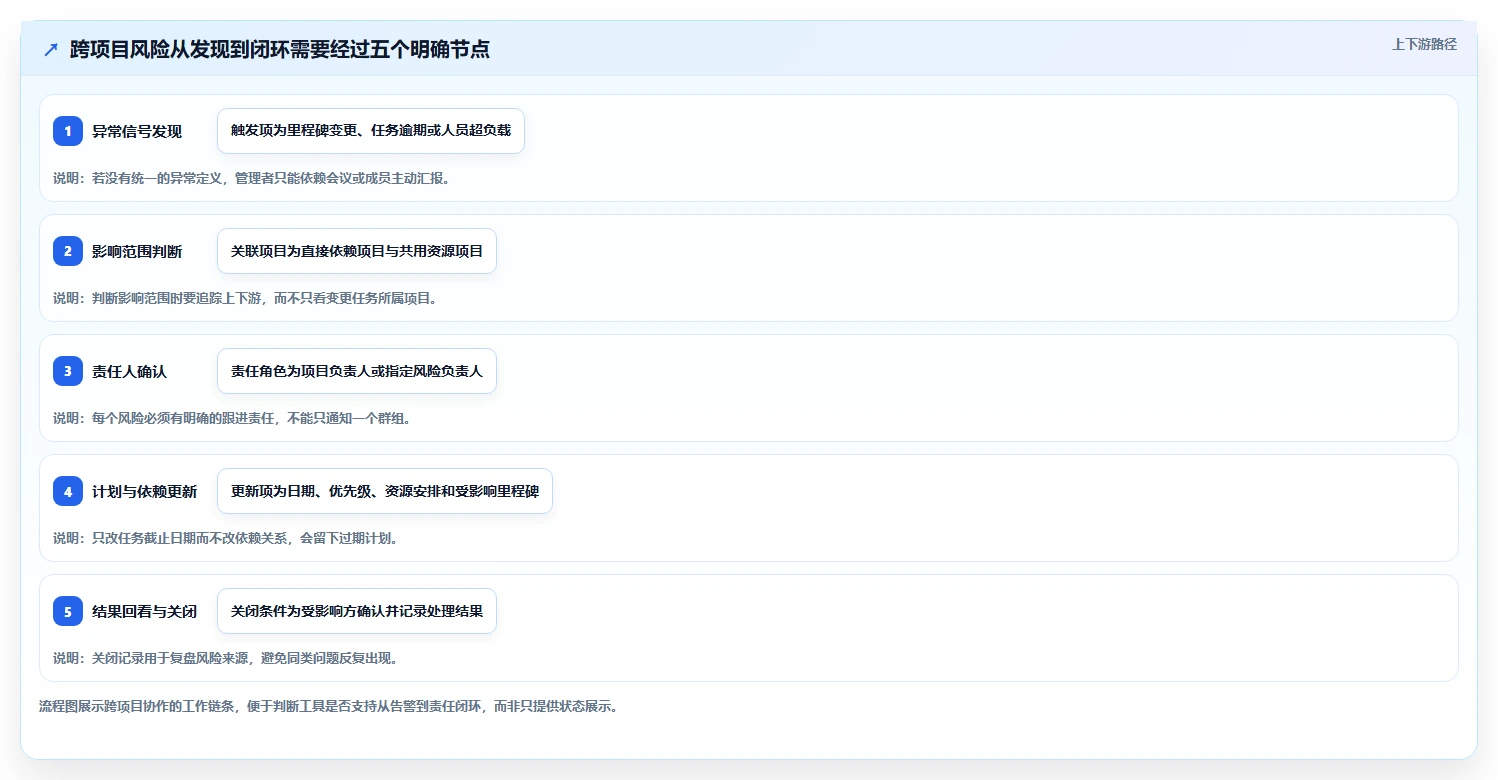Click the note 判断影响范围时要追踪上下游
This screenshot has height=780, width=1498.
tap(245, 298)
